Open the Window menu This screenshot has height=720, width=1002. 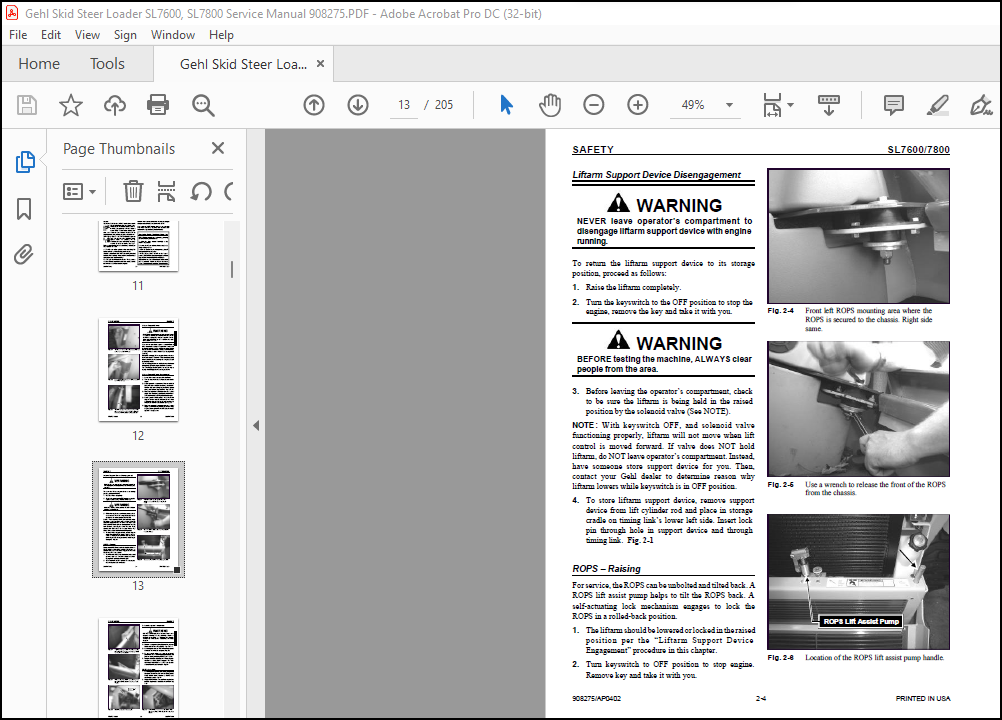click(173, 34)
